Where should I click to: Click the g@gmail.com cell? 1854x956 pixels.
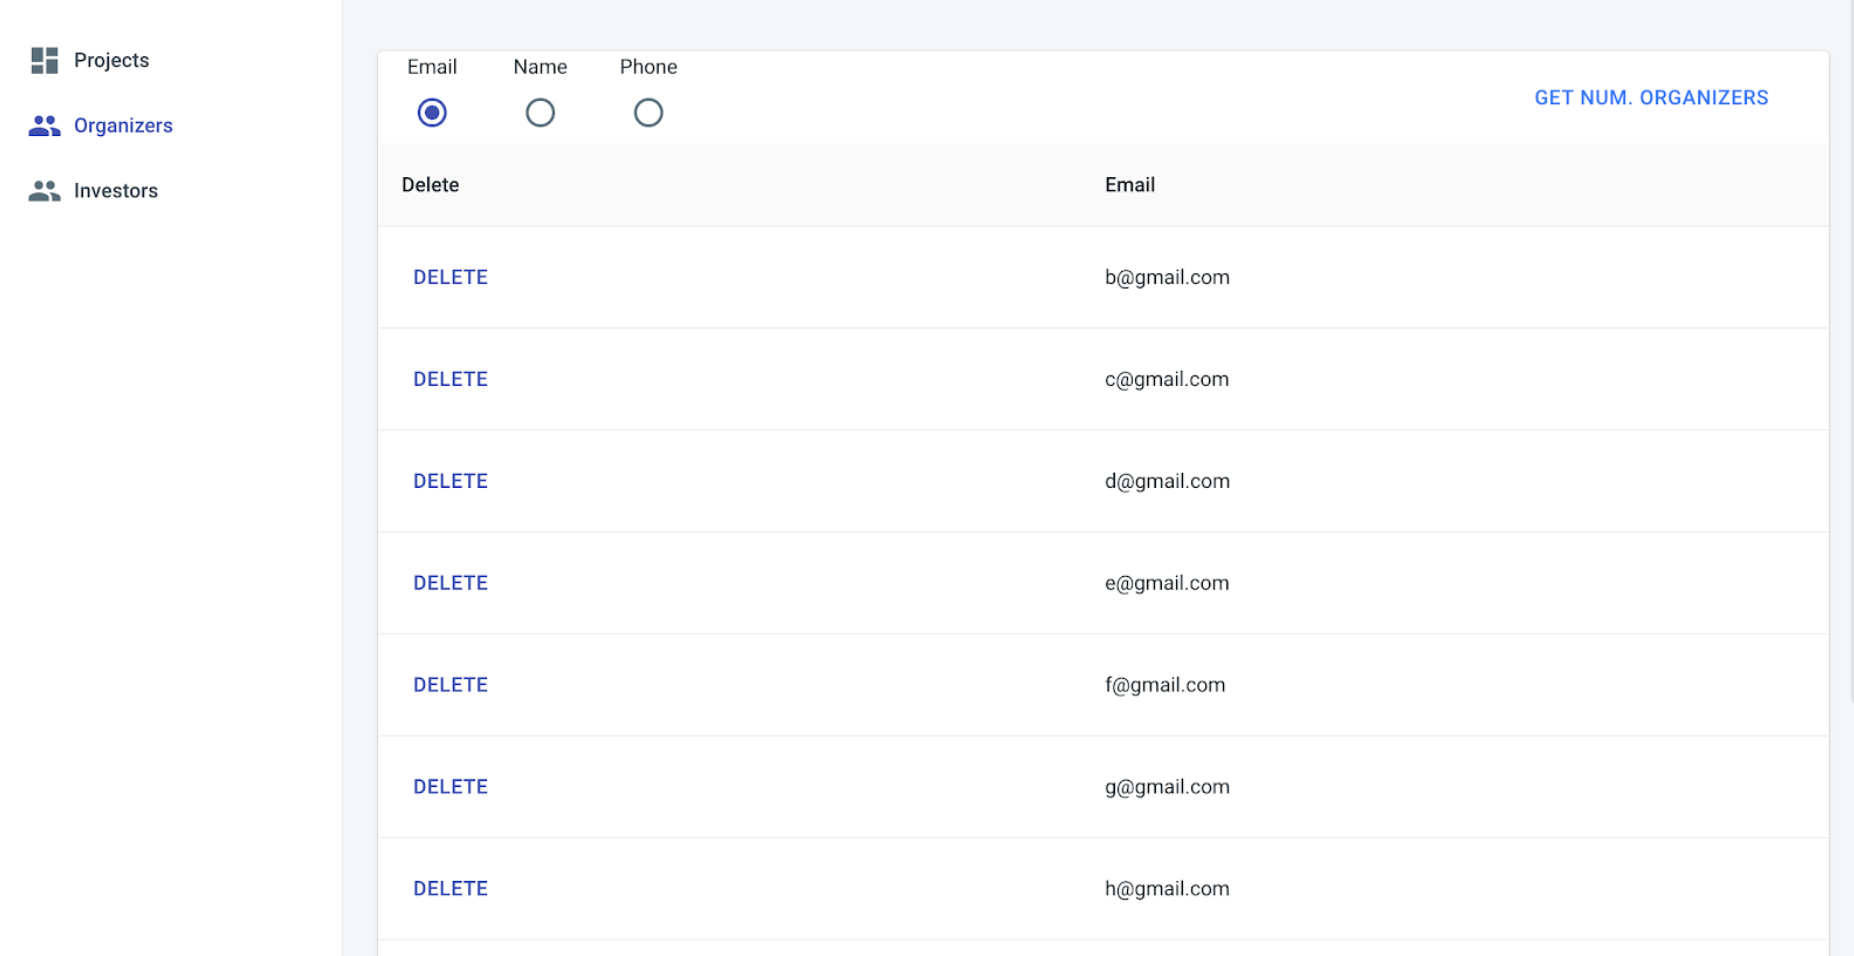[x=1167, y=788]
